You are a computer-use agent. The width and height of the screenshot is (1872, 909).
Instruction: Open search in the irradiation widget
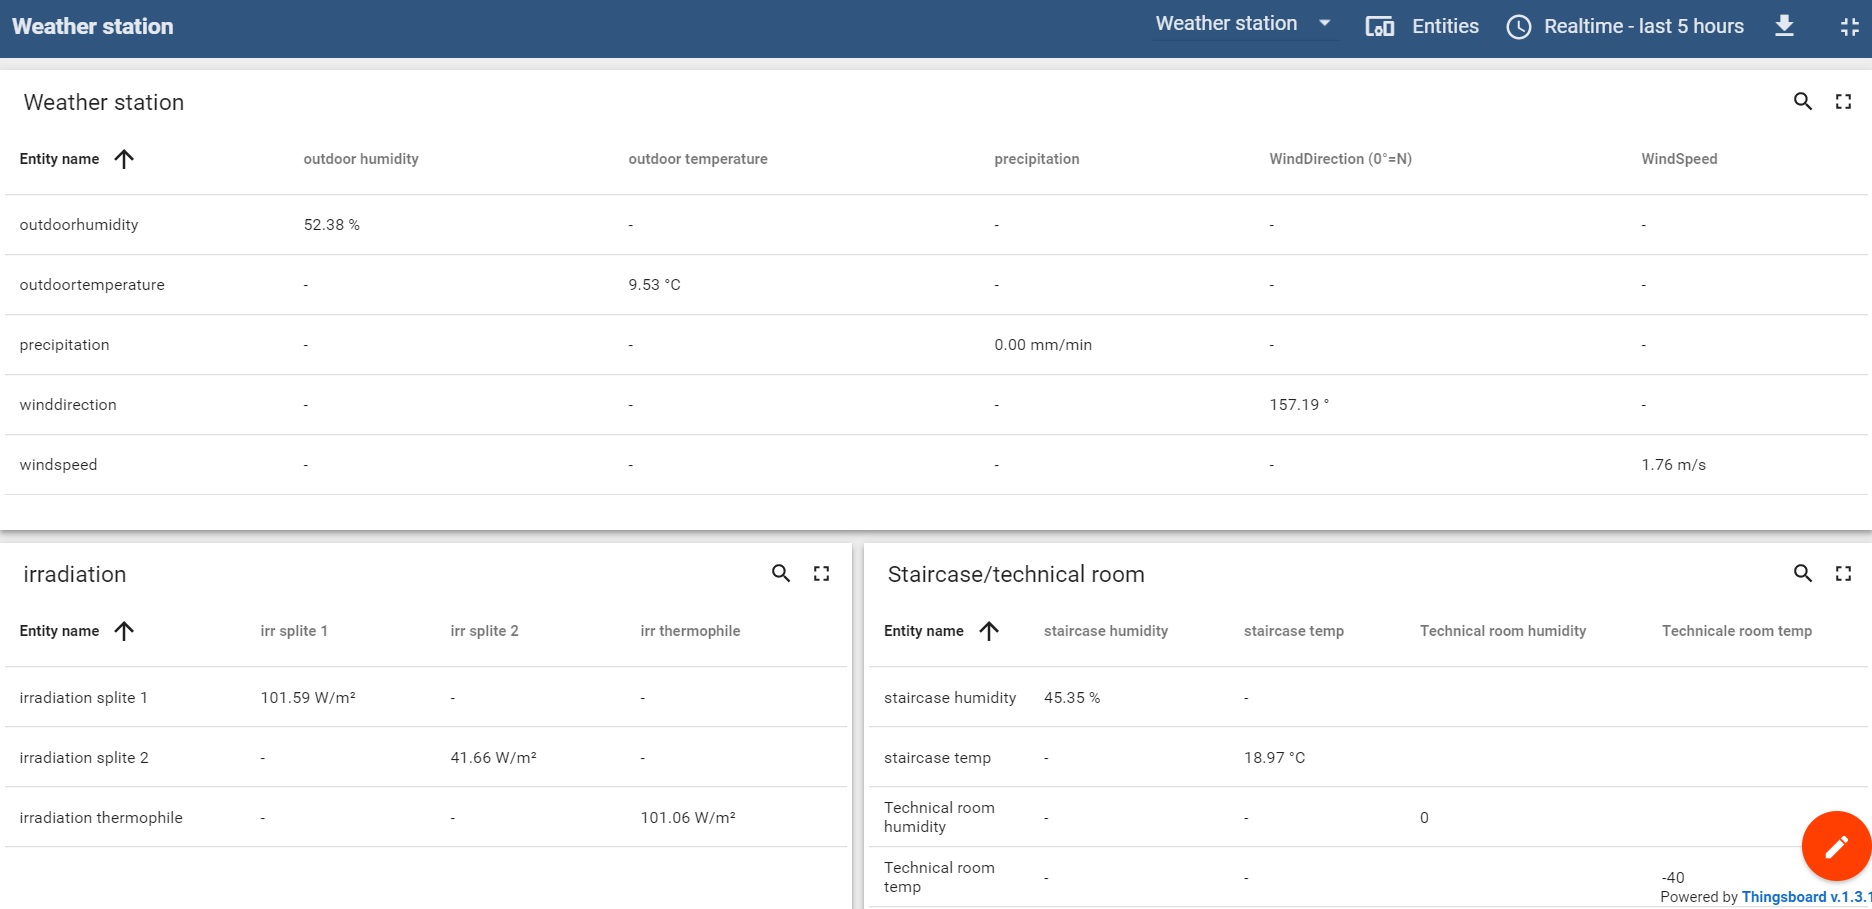[x=781, y=574]
